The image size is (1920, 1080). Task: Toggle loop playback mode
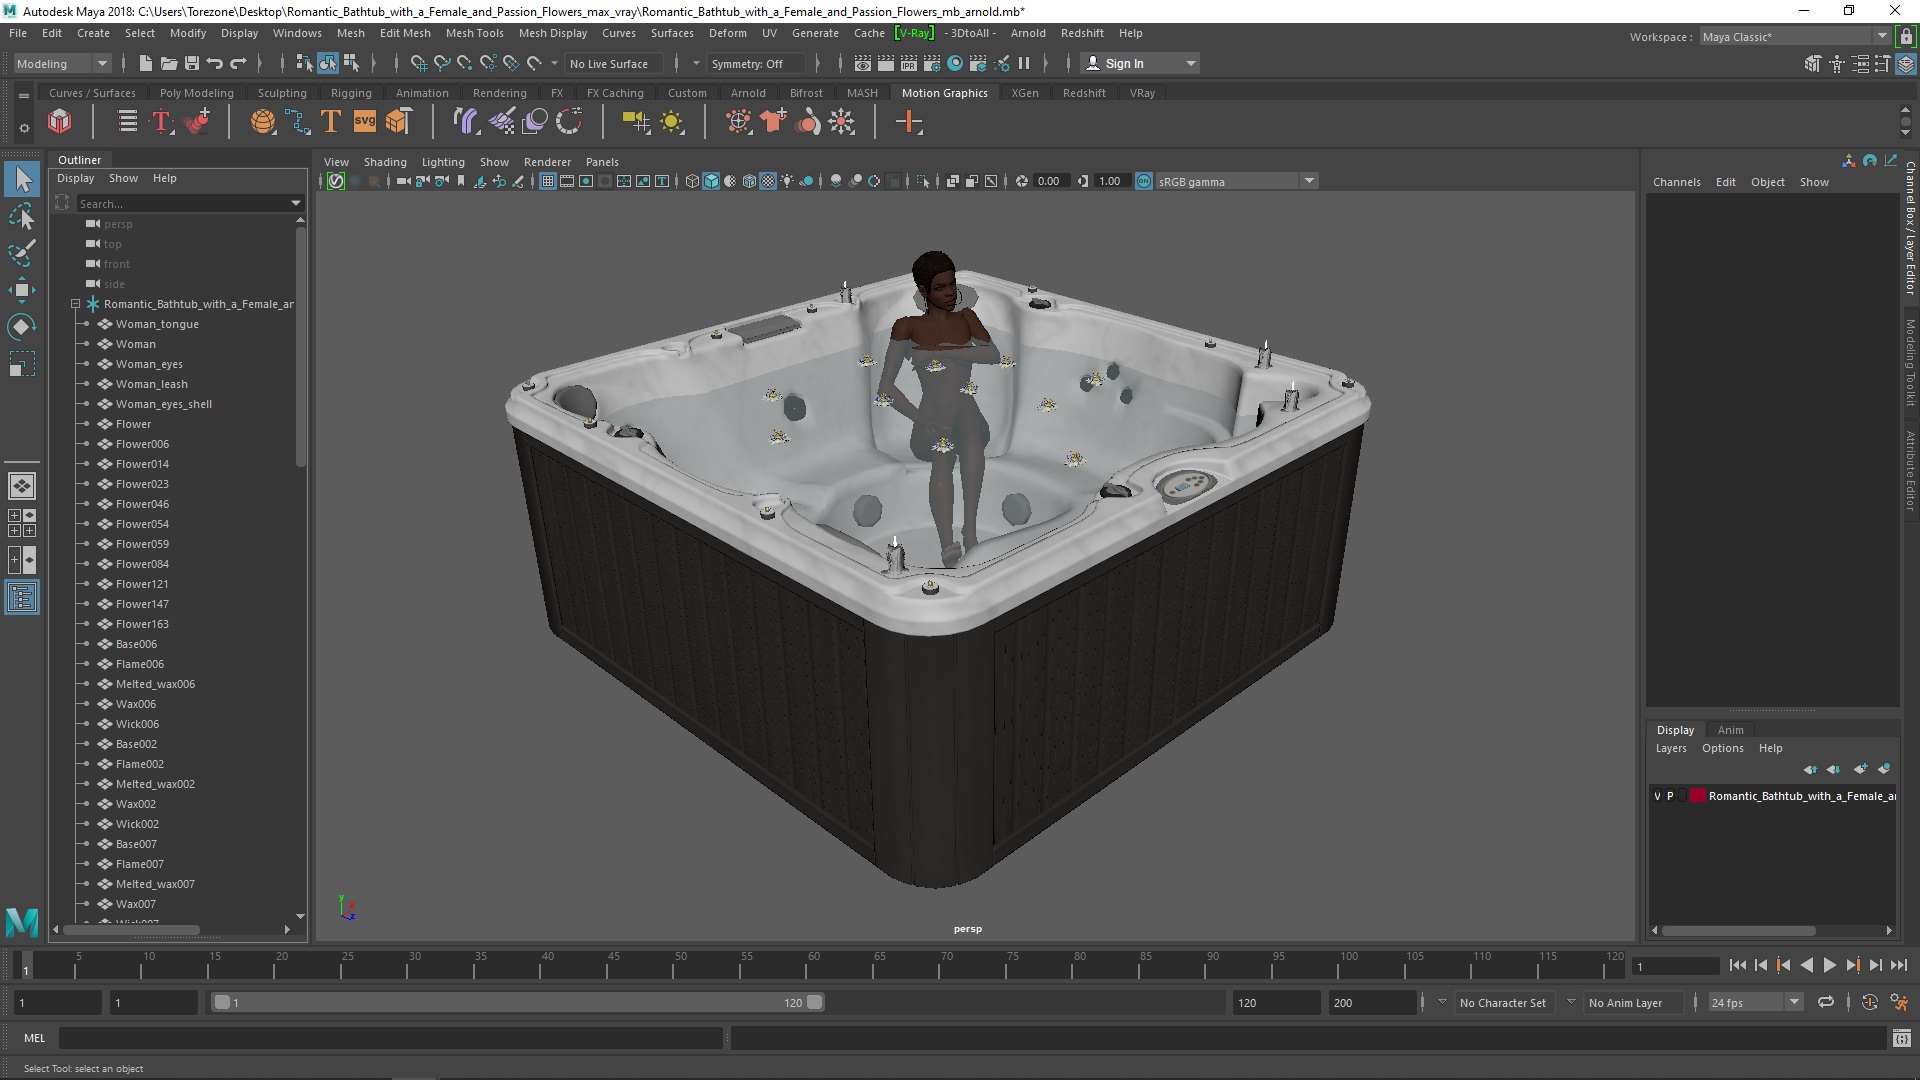(1826, 1002)
